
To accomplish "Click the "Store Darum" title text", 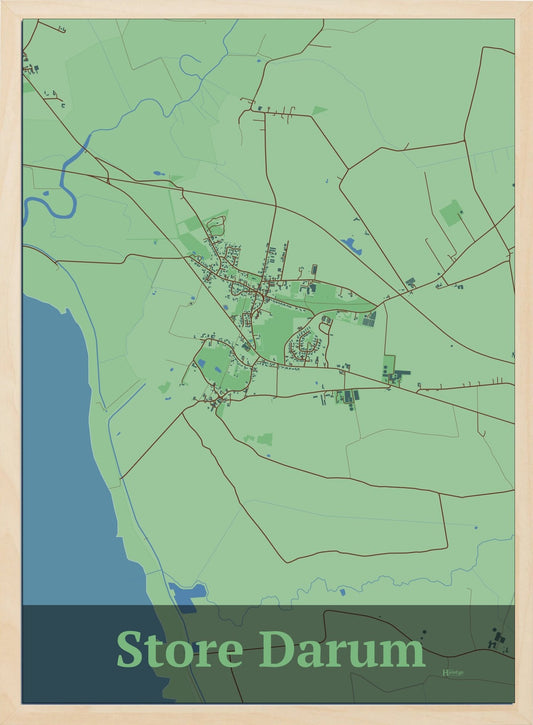I will pyautogui.click(x=271, y=649).
